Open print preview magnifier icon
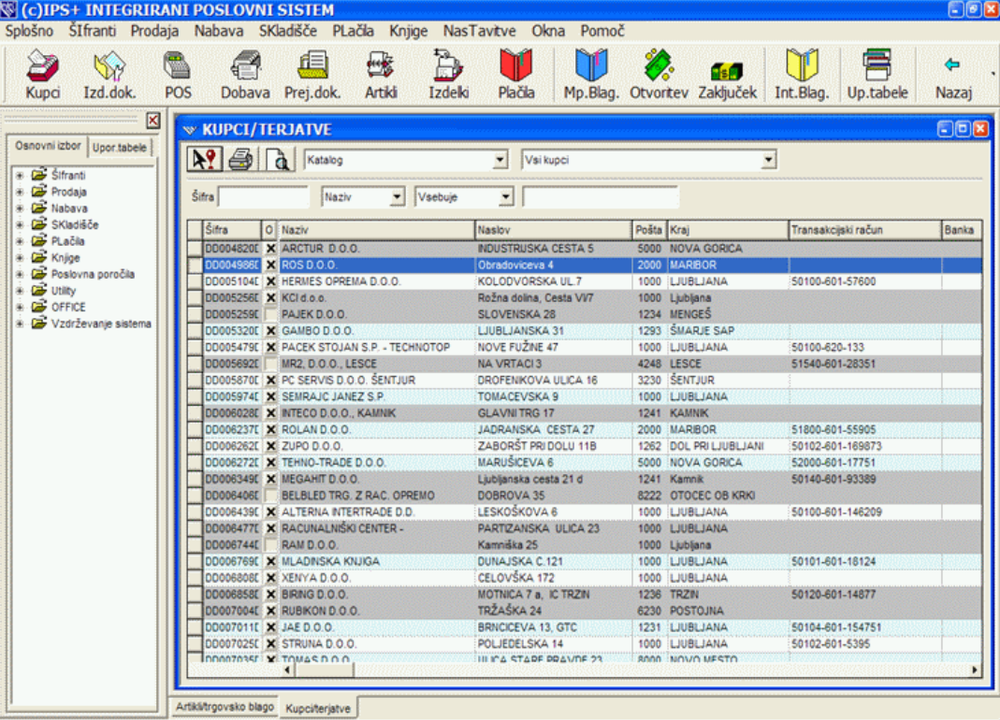Screen dimensions: 1000x720 pos(279,159)
